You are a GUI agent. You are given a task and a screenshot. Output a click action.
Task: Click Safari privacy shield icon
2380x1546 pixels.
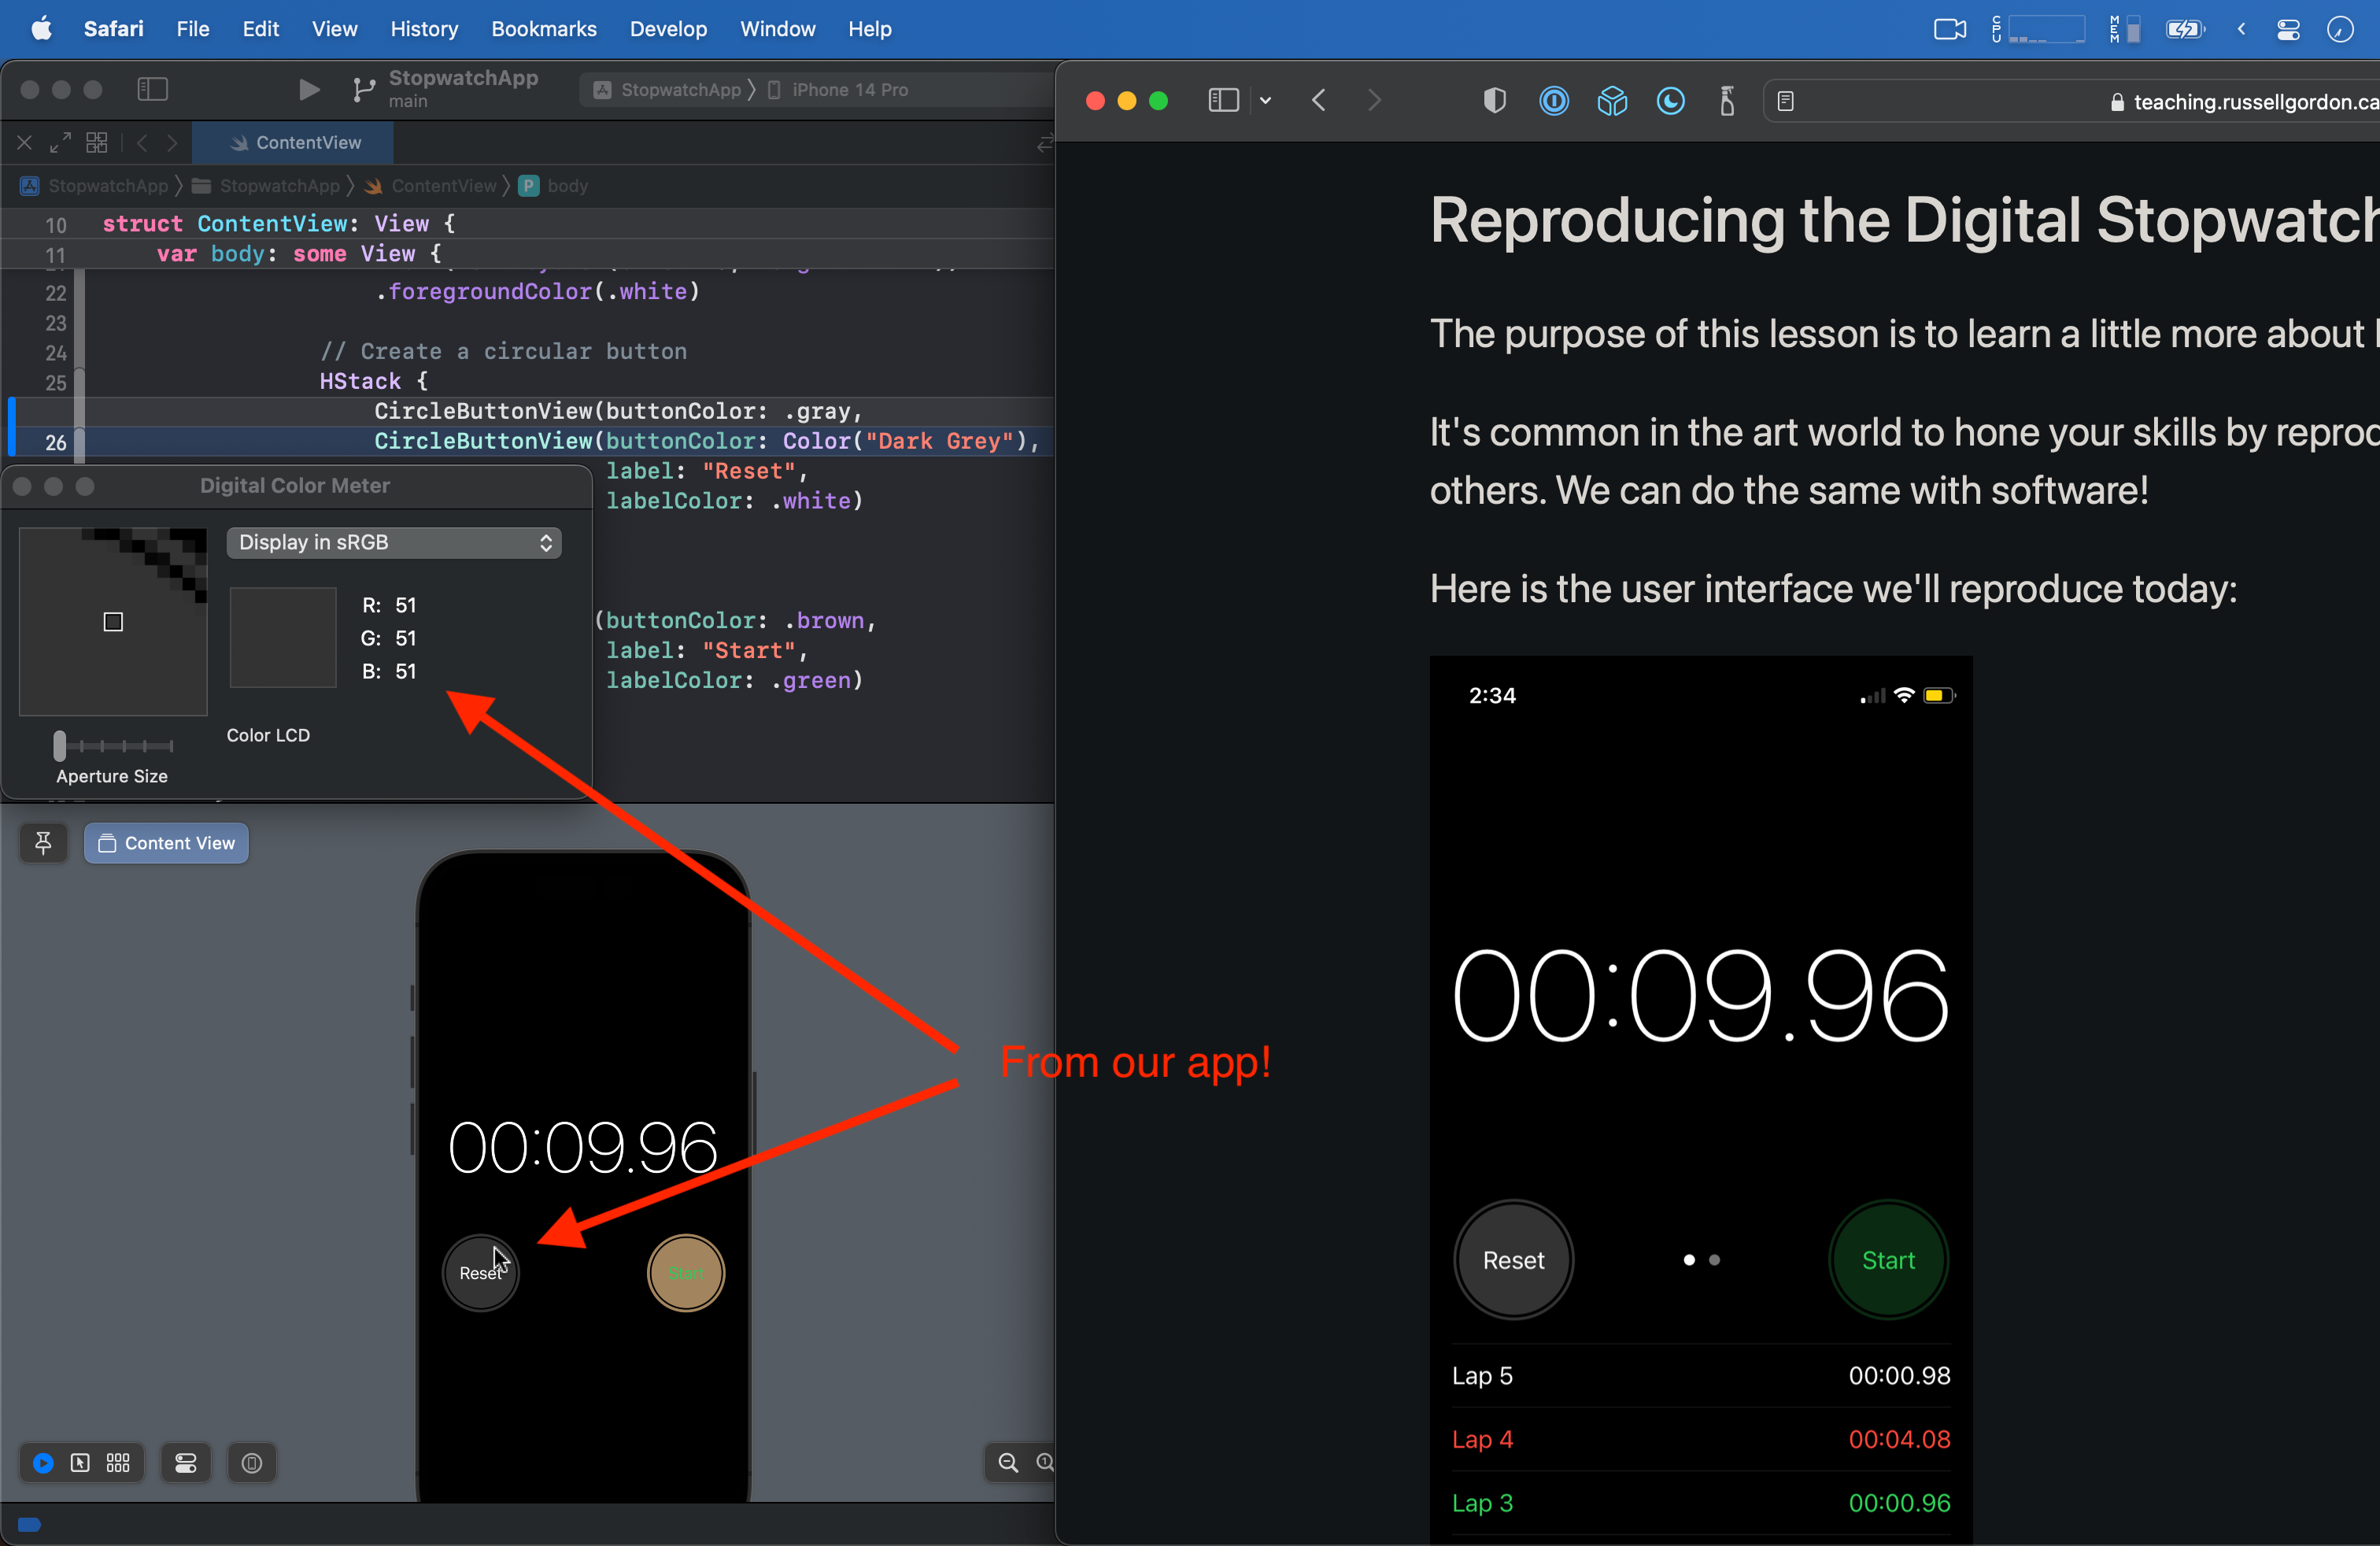(1494, 101)
